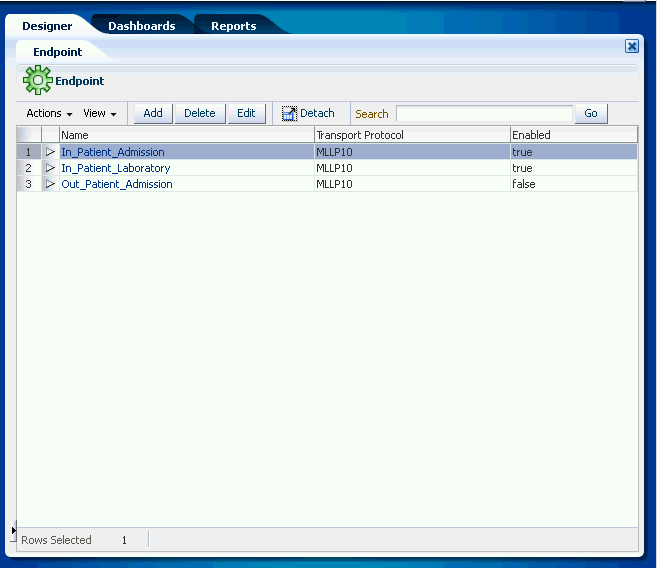Click the Detach table icon
Image resolution: width=657 pixels, height=568 pixels.
(289, 114)
